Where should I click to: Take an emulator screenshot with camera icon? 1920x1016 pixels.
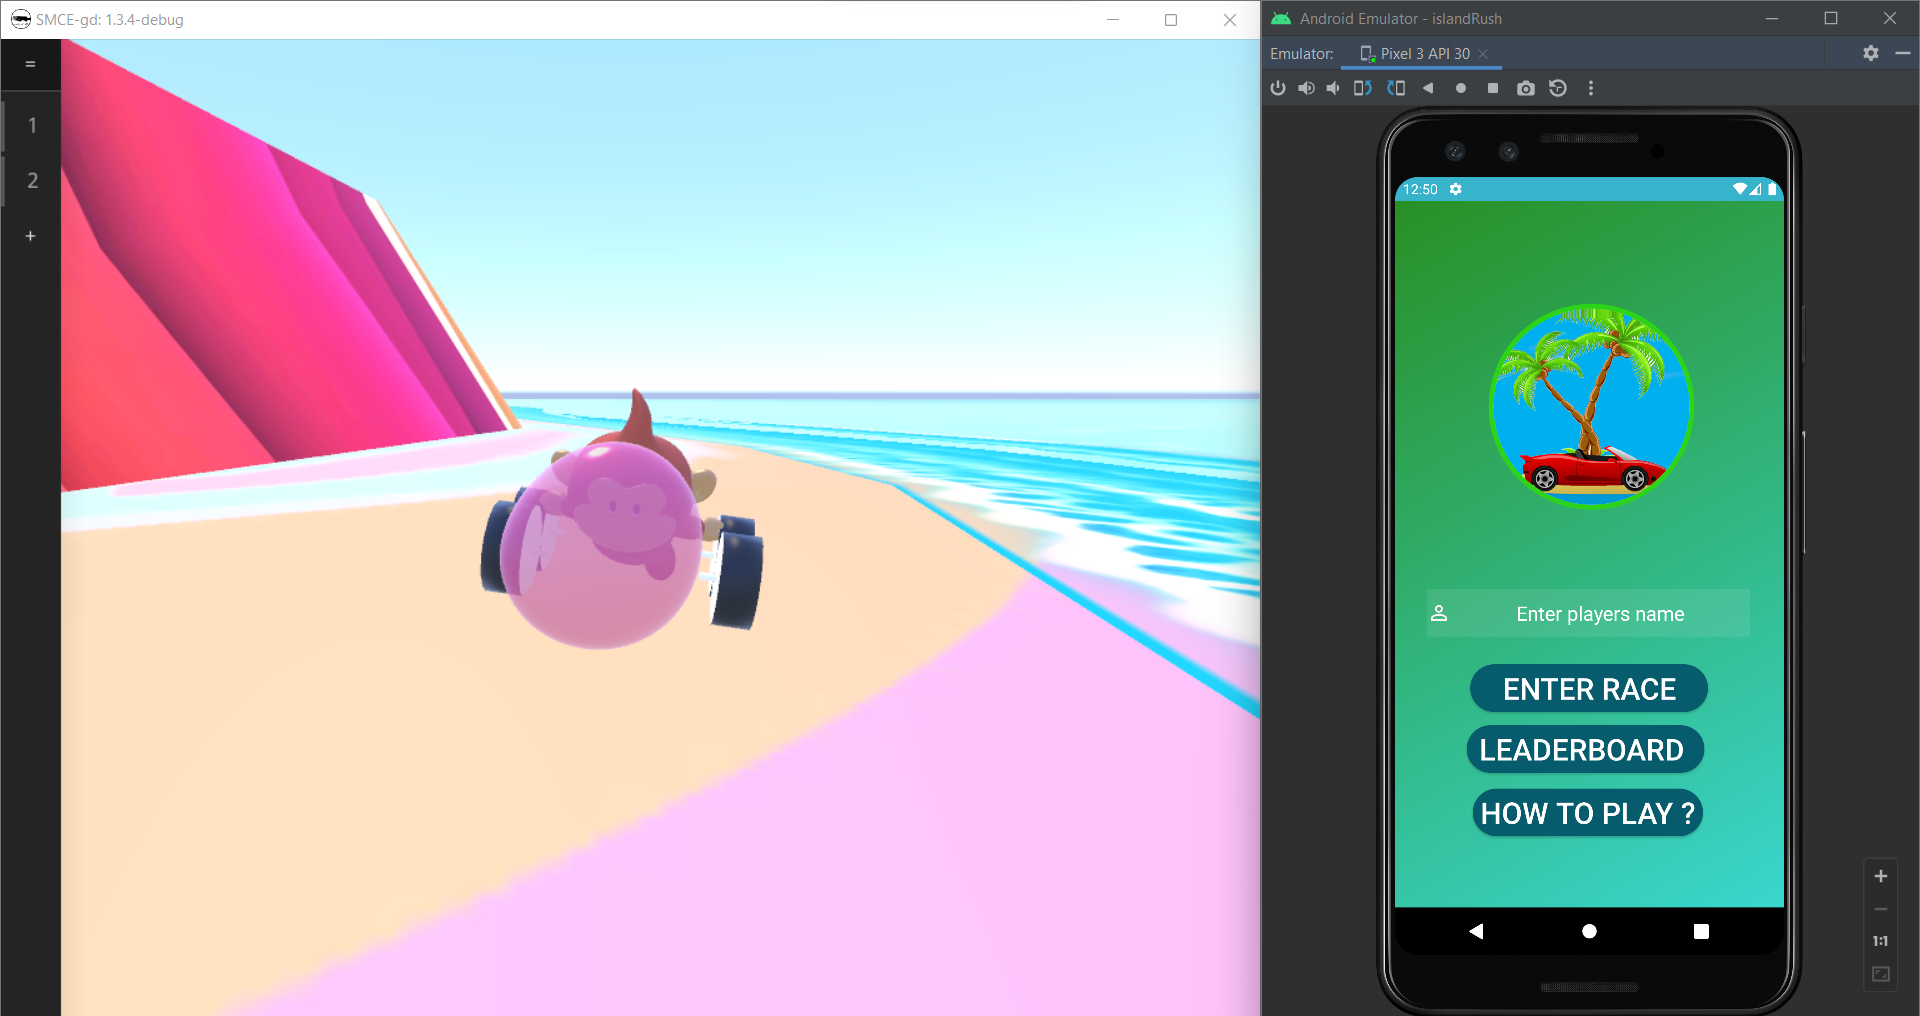click(1525, 88)
